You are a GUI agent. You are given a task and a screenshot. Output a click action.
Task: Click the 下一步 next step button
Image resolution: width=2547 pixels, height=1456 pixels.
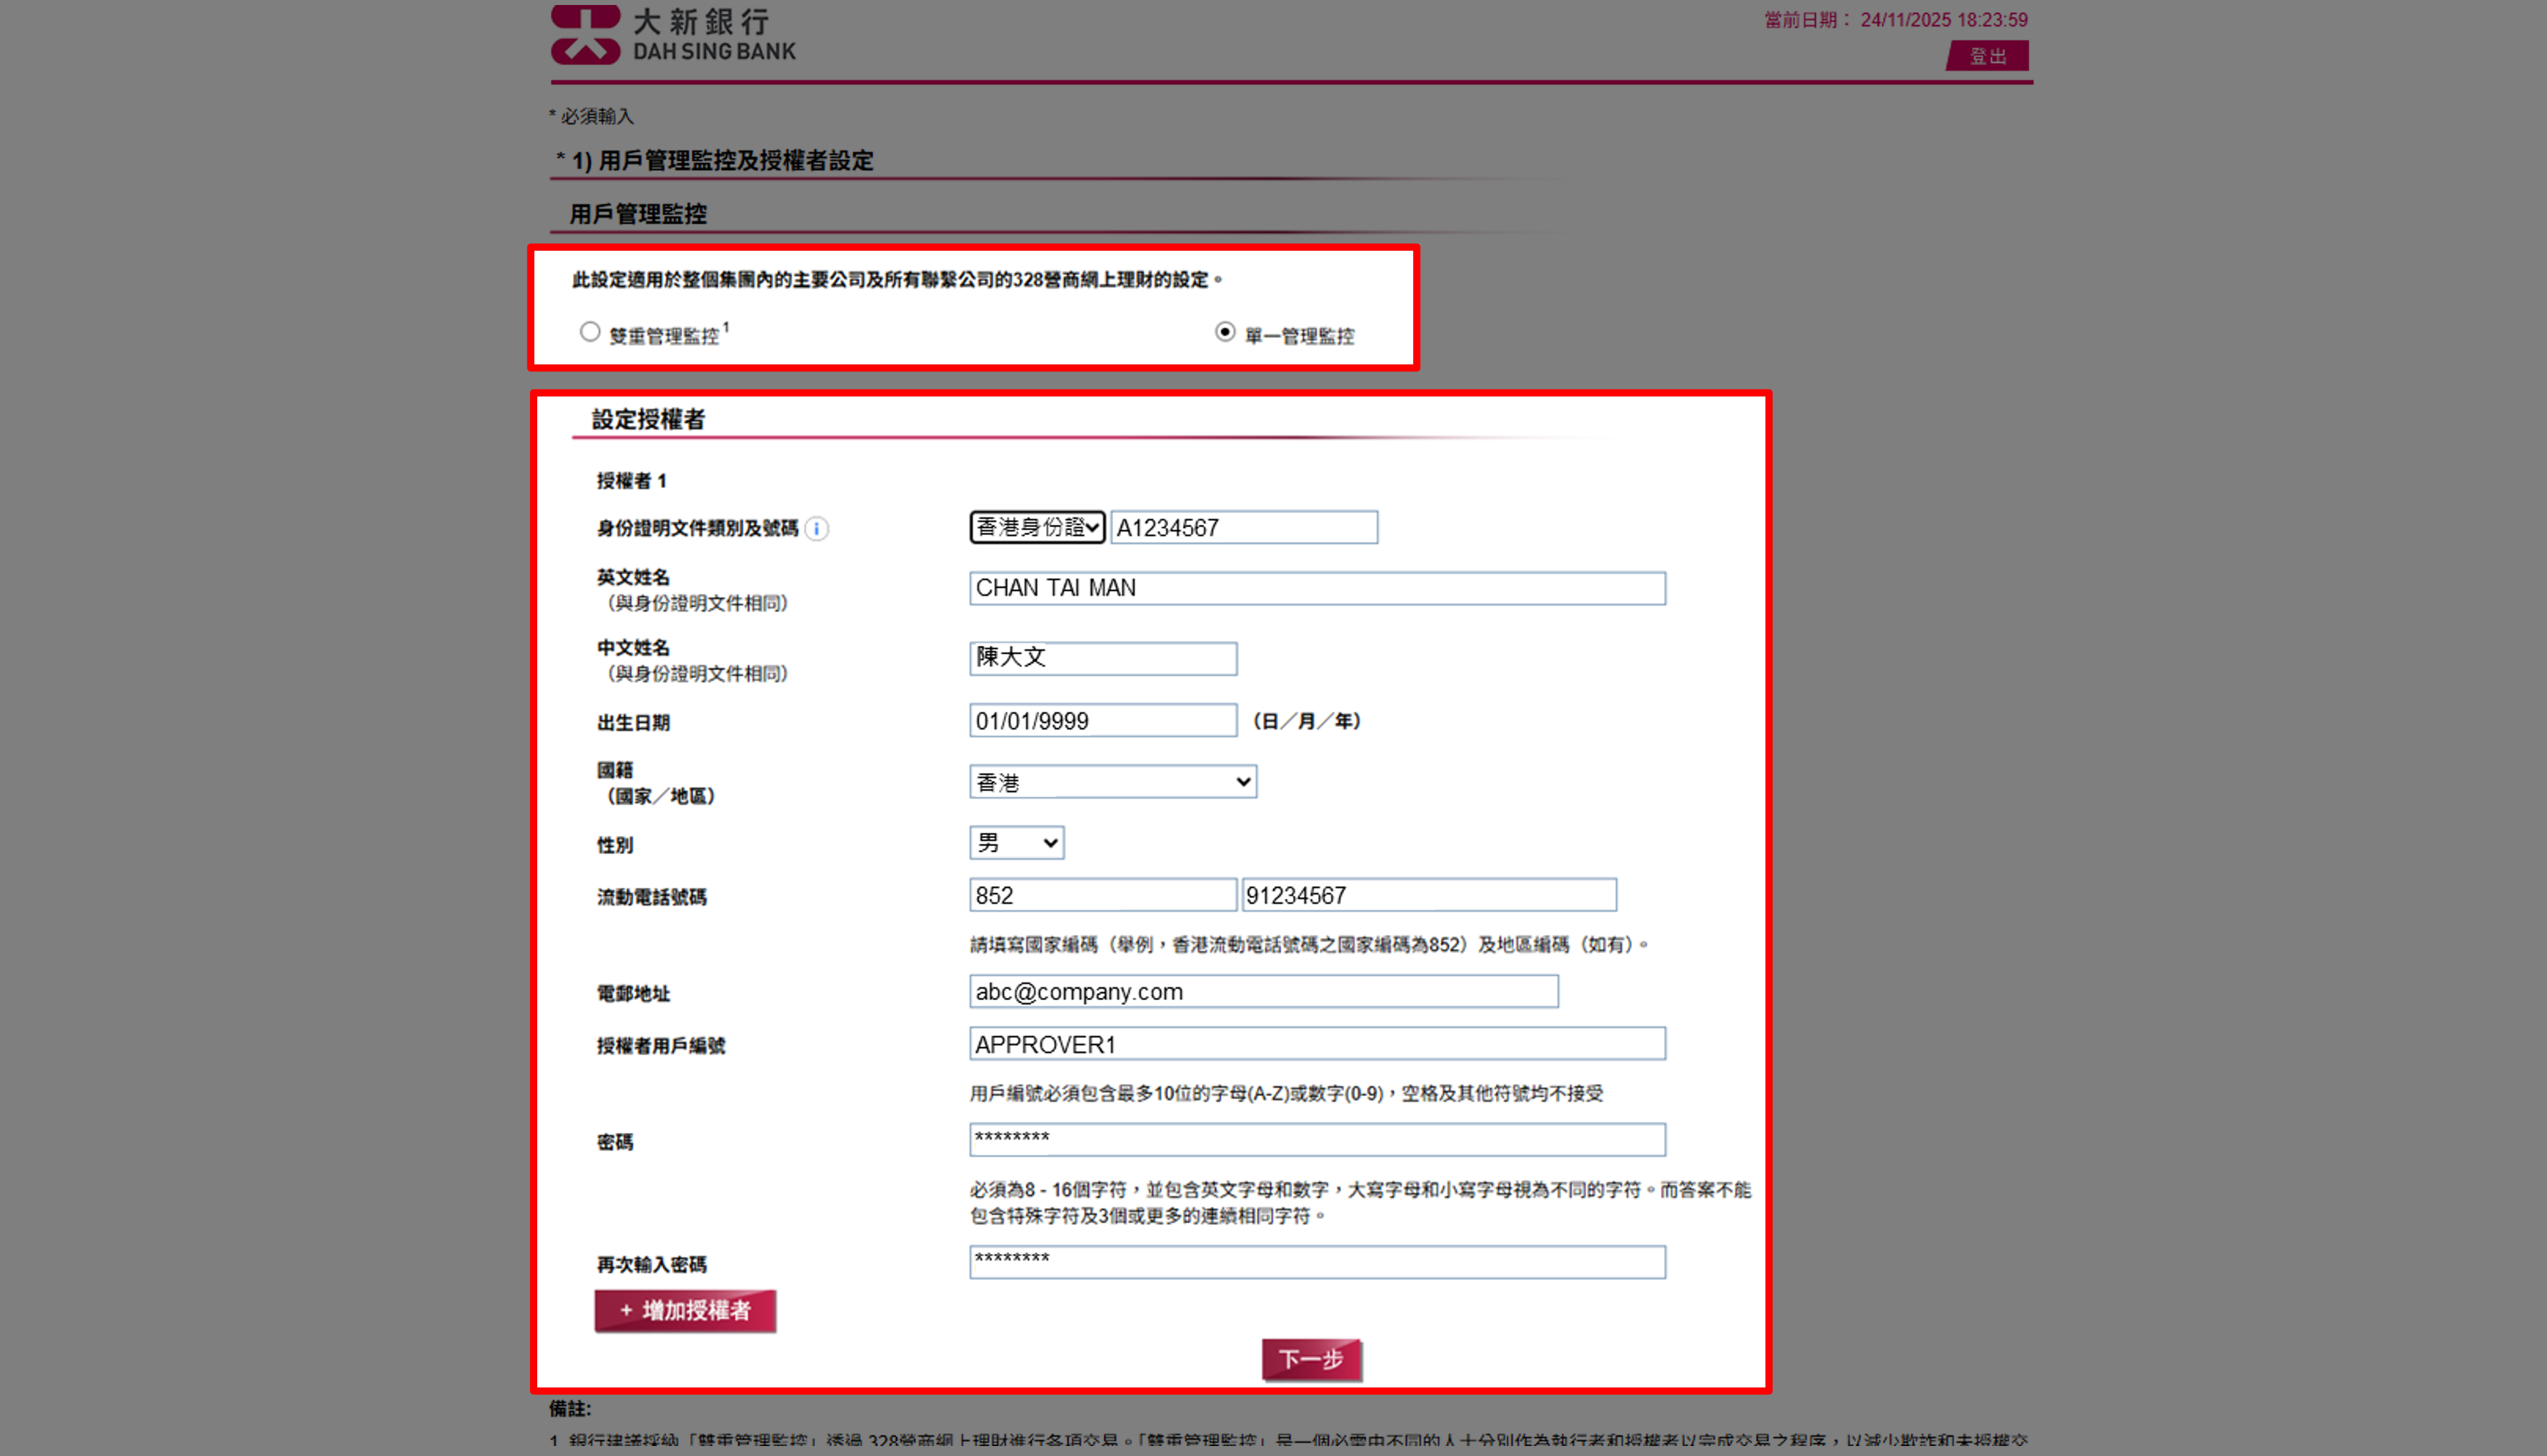(x=1312, y=1360)
